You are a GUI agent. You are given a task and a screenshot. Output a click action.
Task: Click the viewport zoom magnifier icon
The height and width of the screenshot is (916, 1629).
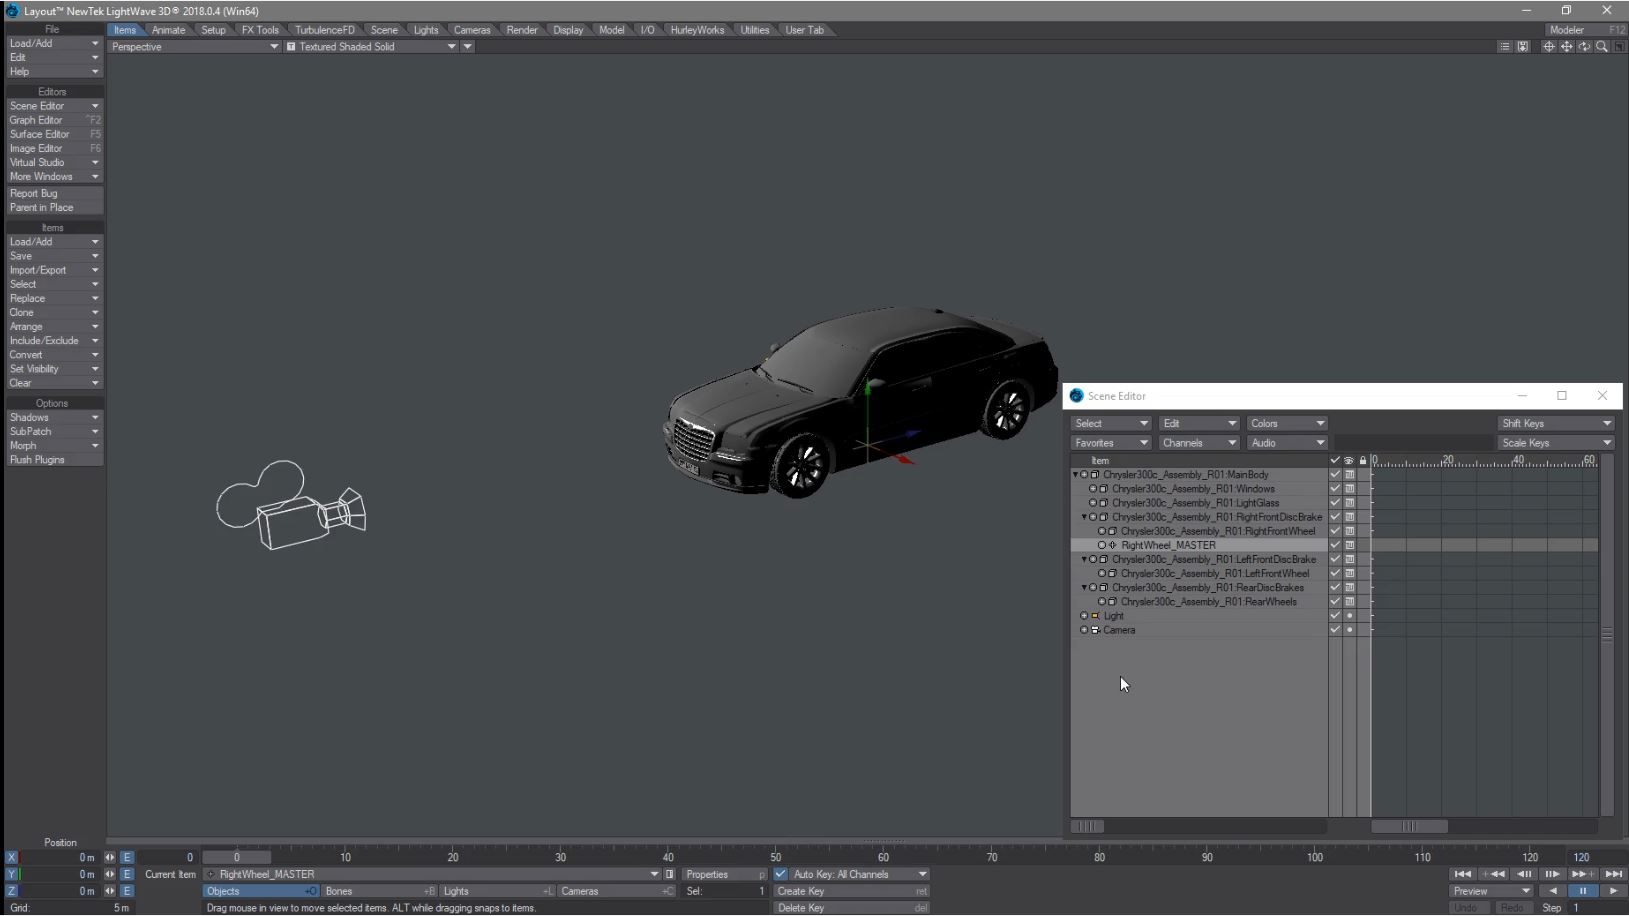pyautogui.click(x=1602, y=47)
